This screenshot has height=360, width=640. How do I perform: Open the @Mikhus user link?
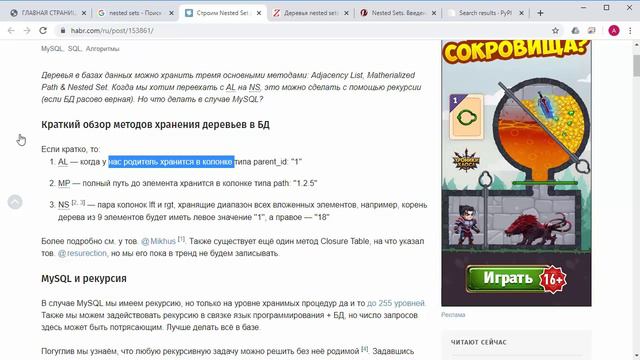click(x=158, y=241)
